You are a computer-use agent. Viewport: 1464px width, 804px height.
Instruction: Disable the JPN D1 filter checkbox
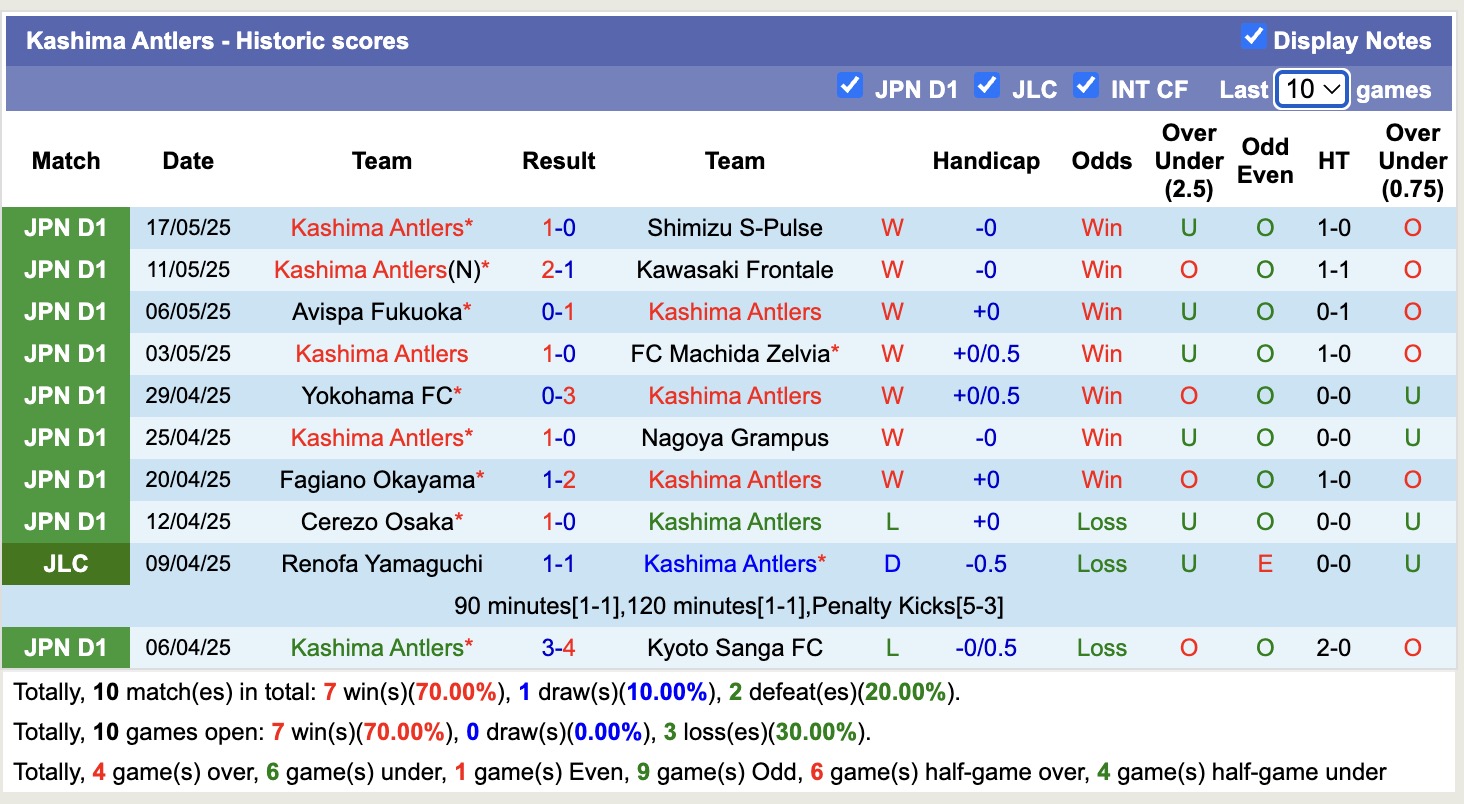pyautogui.click(x=850, y=87)
